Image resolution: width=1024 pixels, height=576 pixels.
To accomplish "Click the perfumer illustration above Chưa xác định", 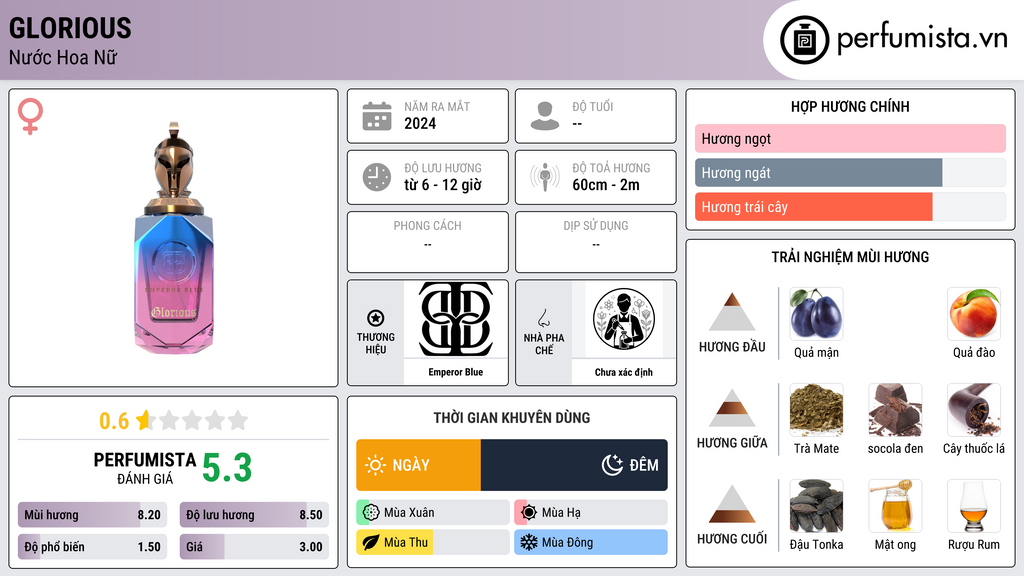I will [x=624, y=319].
